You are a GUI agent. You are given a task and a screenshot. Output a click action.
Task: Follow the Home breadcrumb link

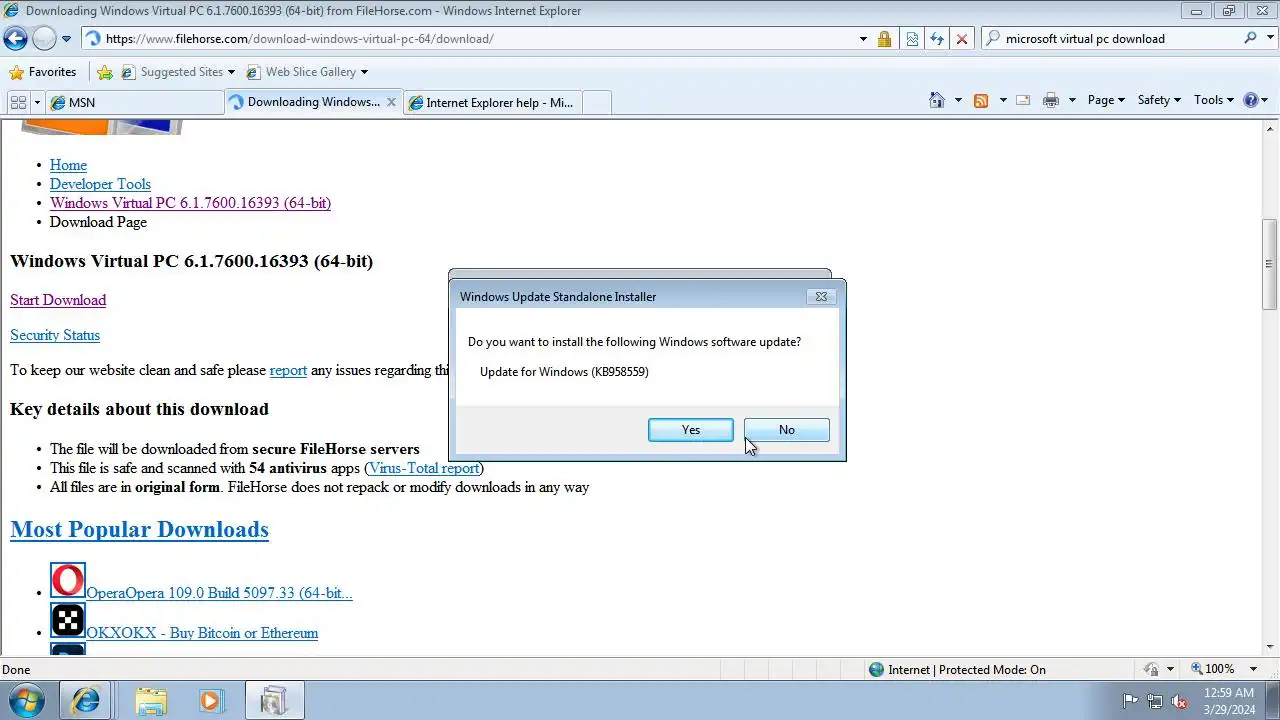pos(68,165)
